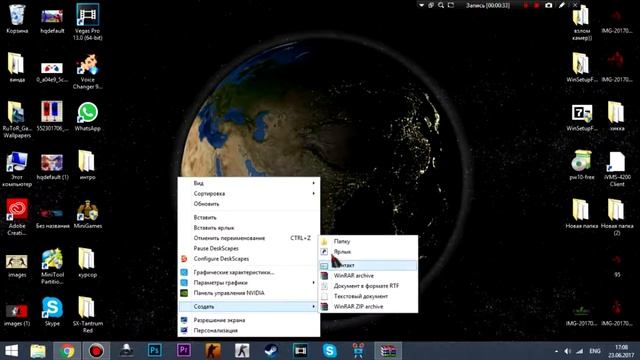Screen dimensions: 640x360
Task: Create new Папку from submenu
Action: pos(368,241)
